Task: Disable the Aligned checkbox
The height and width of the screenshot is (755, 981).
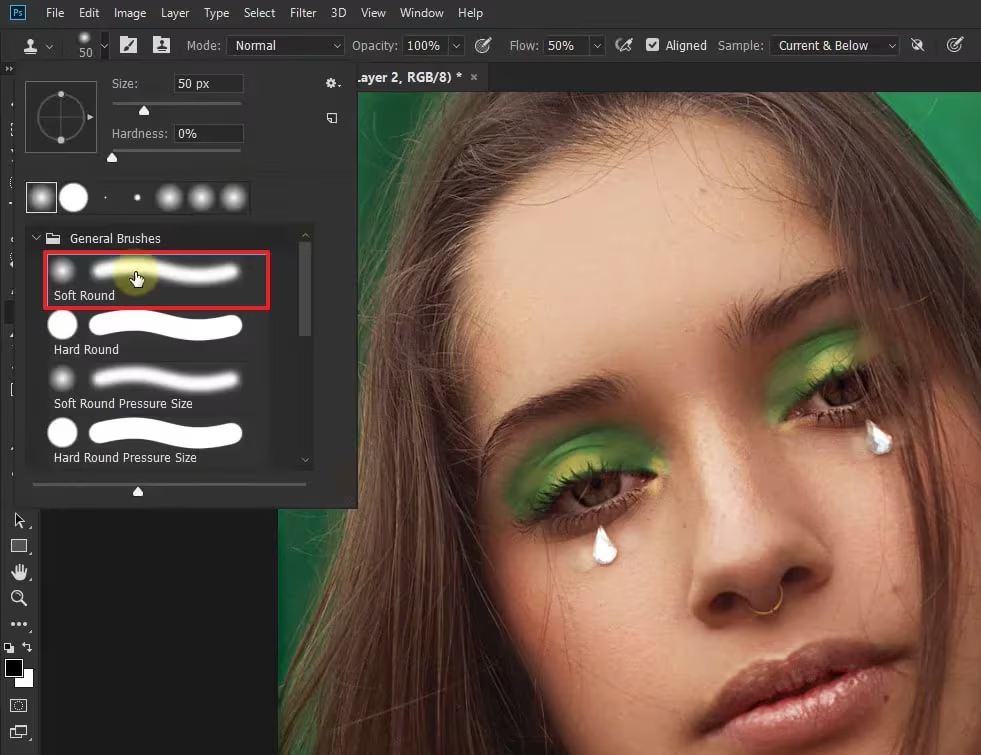Action: pos(652,45)
